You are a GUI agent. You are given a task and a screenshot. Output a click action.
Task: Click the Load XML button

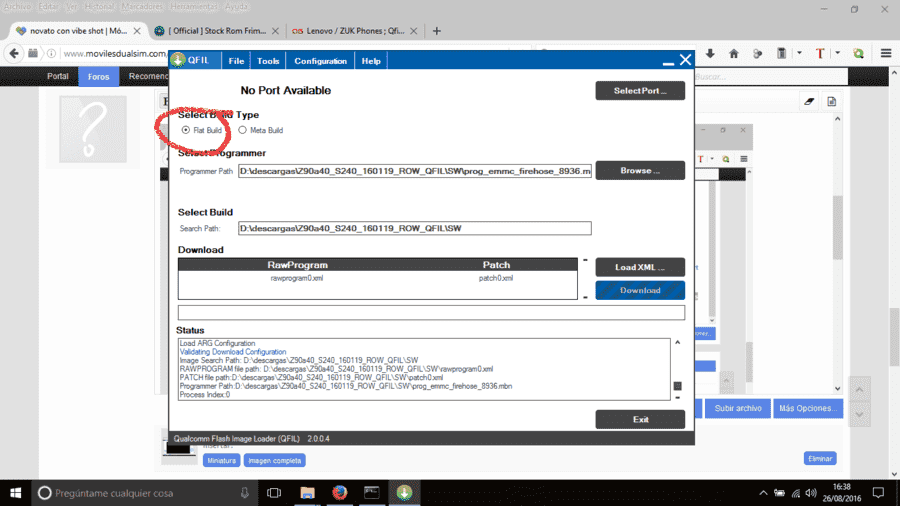tap(640, 267)
